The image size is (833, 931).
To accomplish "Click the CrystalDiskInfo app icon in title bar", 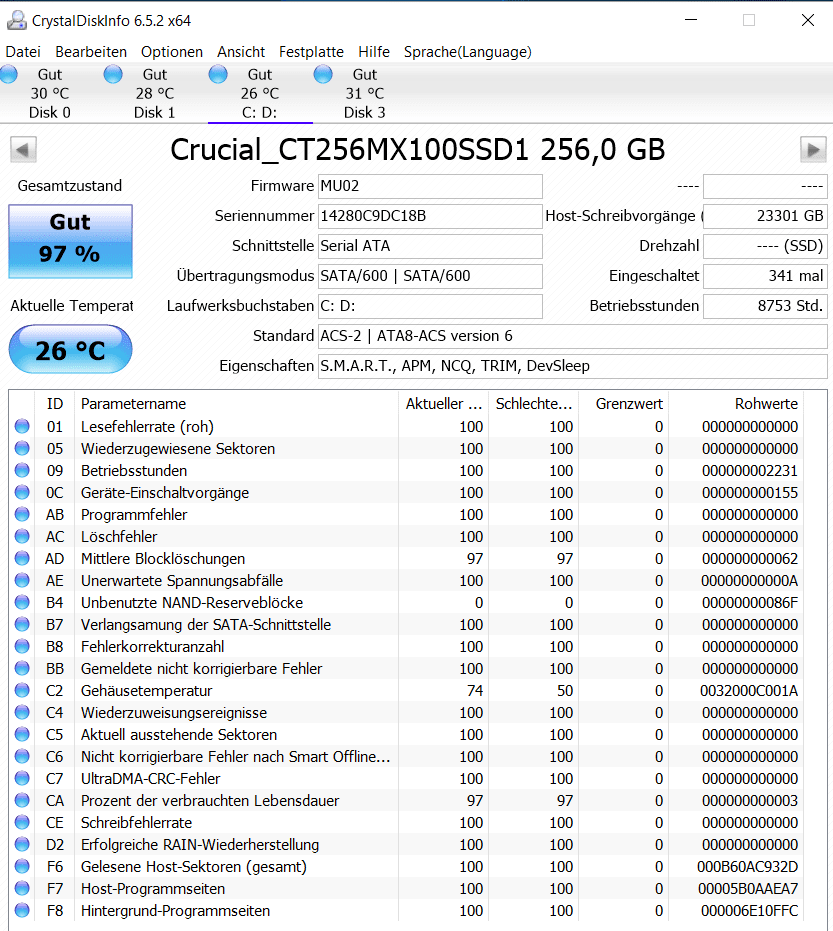I will pyautogui.click(x=17, y=20).
